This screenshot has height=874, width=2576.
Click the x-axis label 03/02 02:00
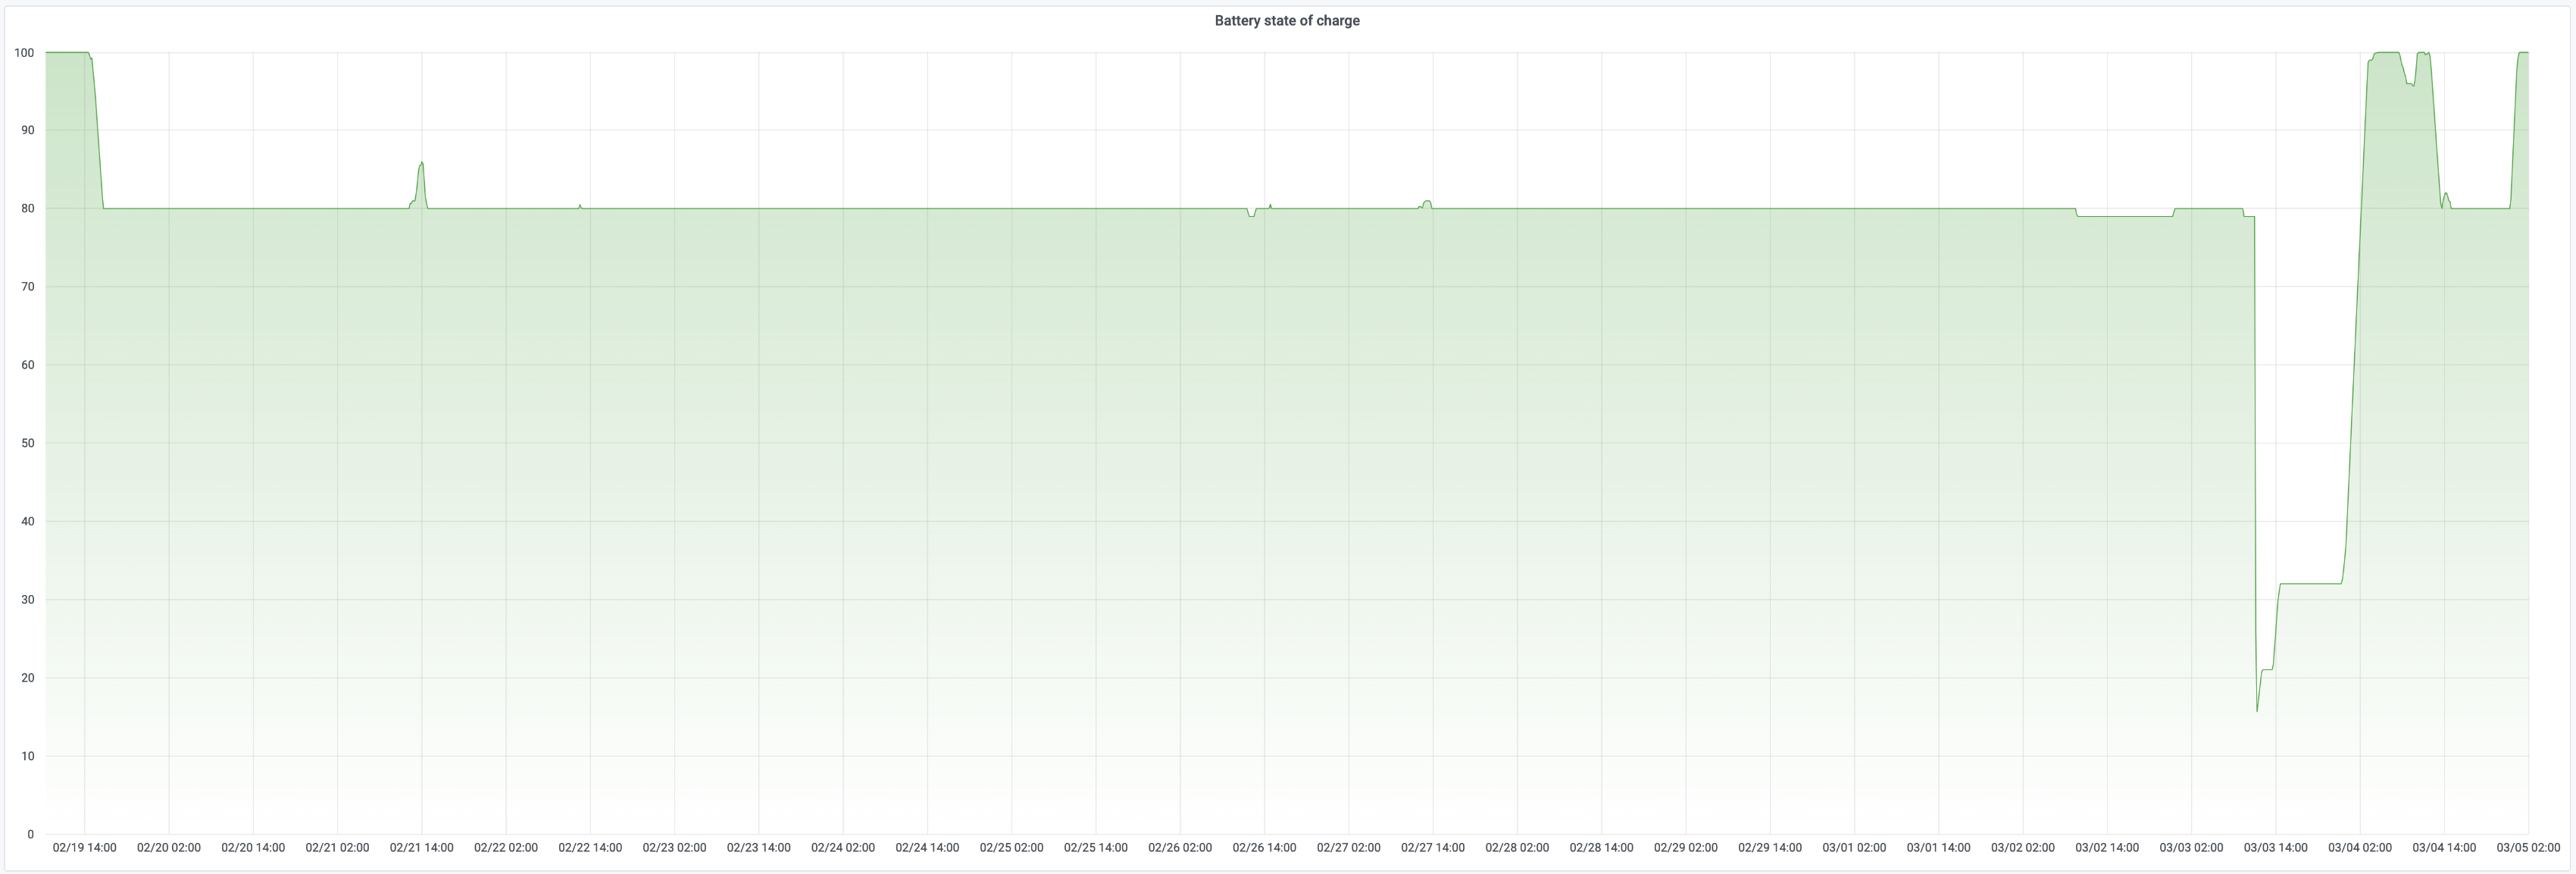pos(2023,848)
